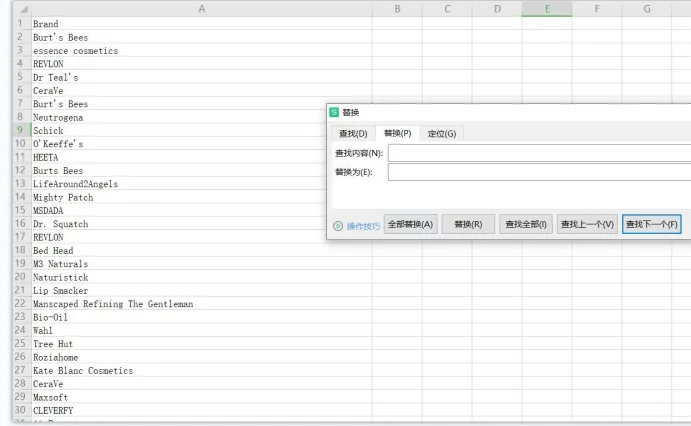
Task: Click the 操作技巧 play icon
Action: pyautogui.click(x=338, y=226)
